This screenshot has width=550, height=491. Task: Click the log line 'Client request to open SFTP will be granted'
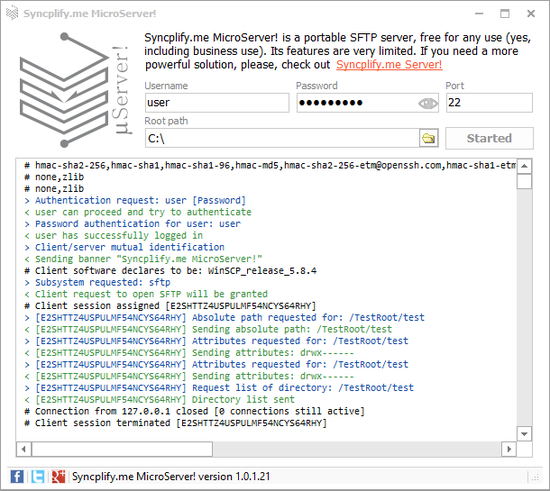click(x=146, y=294)
